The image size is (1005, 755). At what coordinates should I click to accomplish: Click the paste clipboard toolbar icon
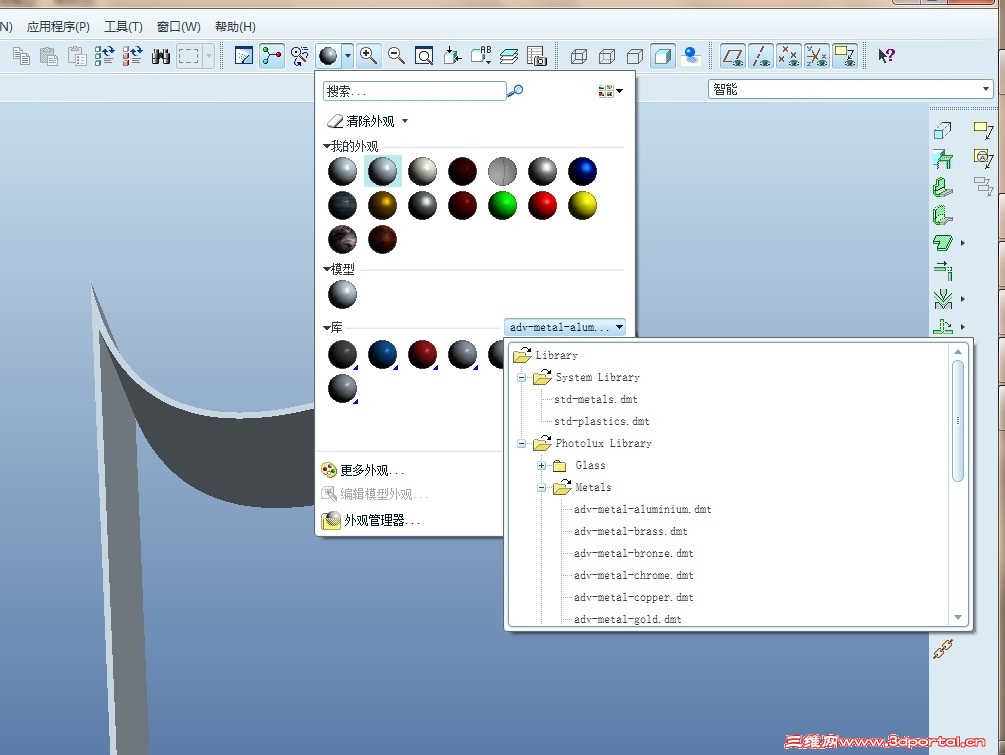tap(49, 56)
